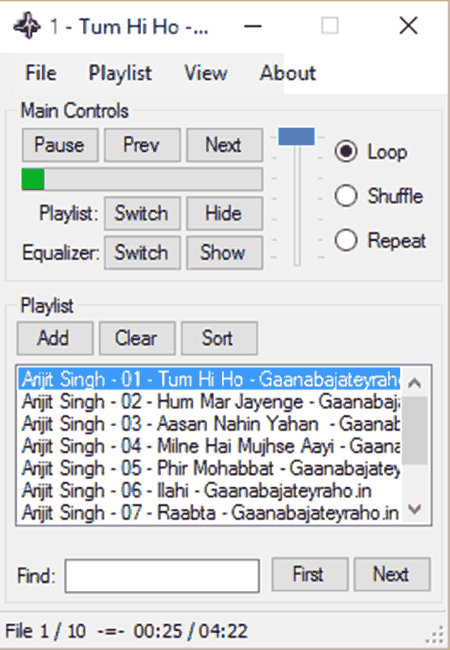This screenshot has width=450, height=650.
Task: Pause the current song
Action: pyautogui.click(x=60, y=145)
